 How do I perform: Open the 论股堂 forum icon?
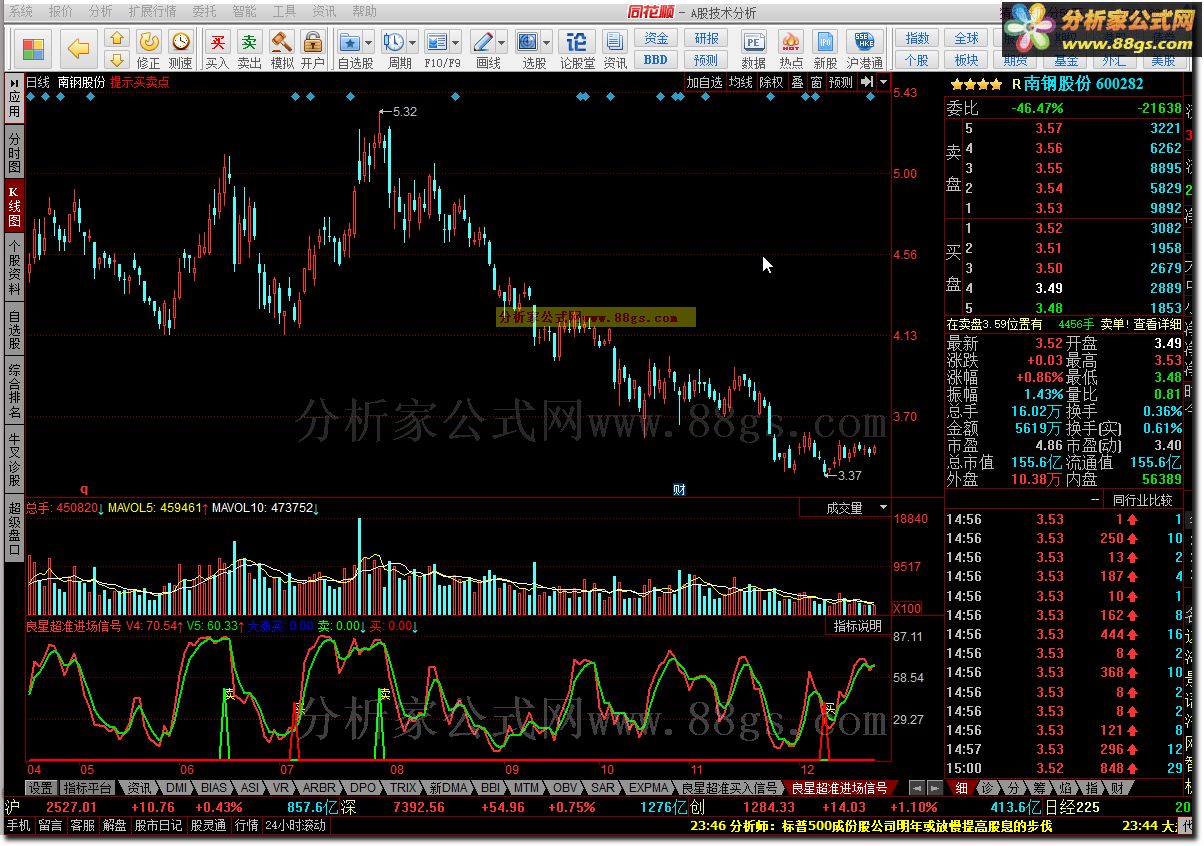pyautogui.click(x=577, y=49)
